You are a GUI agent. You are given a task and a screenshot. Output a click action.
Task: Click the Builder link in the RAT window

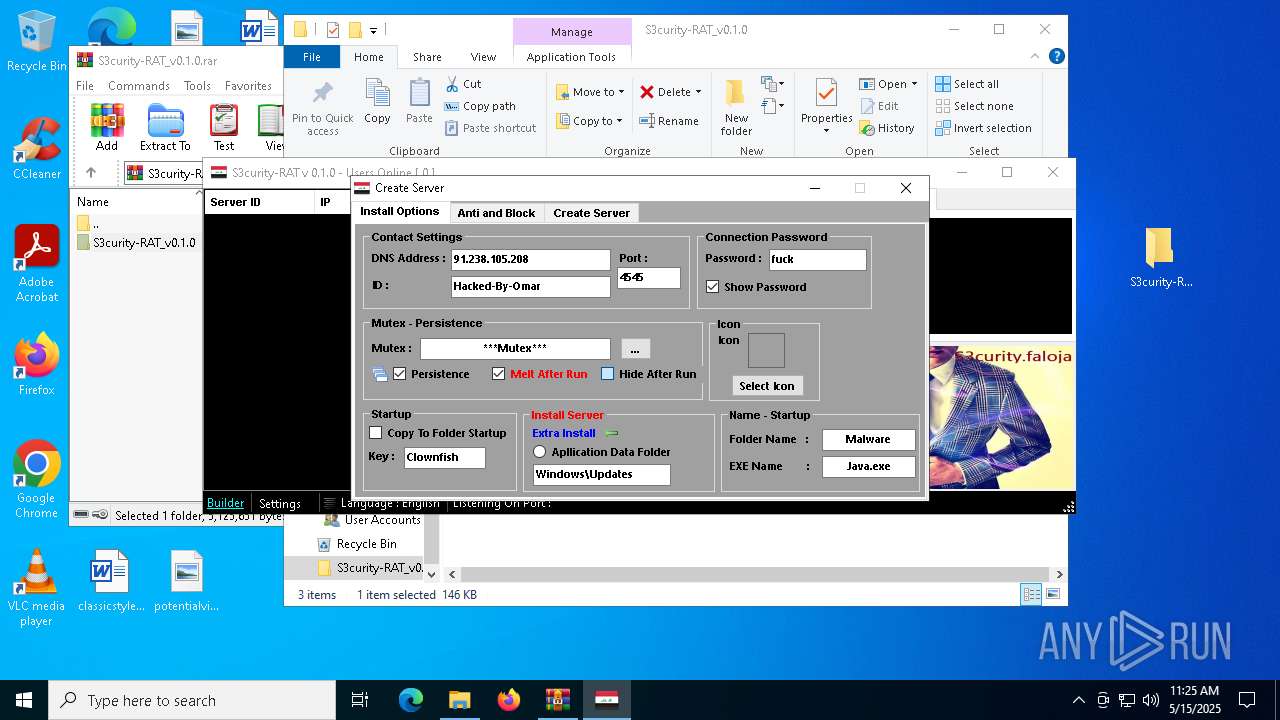pyautogui.click(x=225, y=503)
